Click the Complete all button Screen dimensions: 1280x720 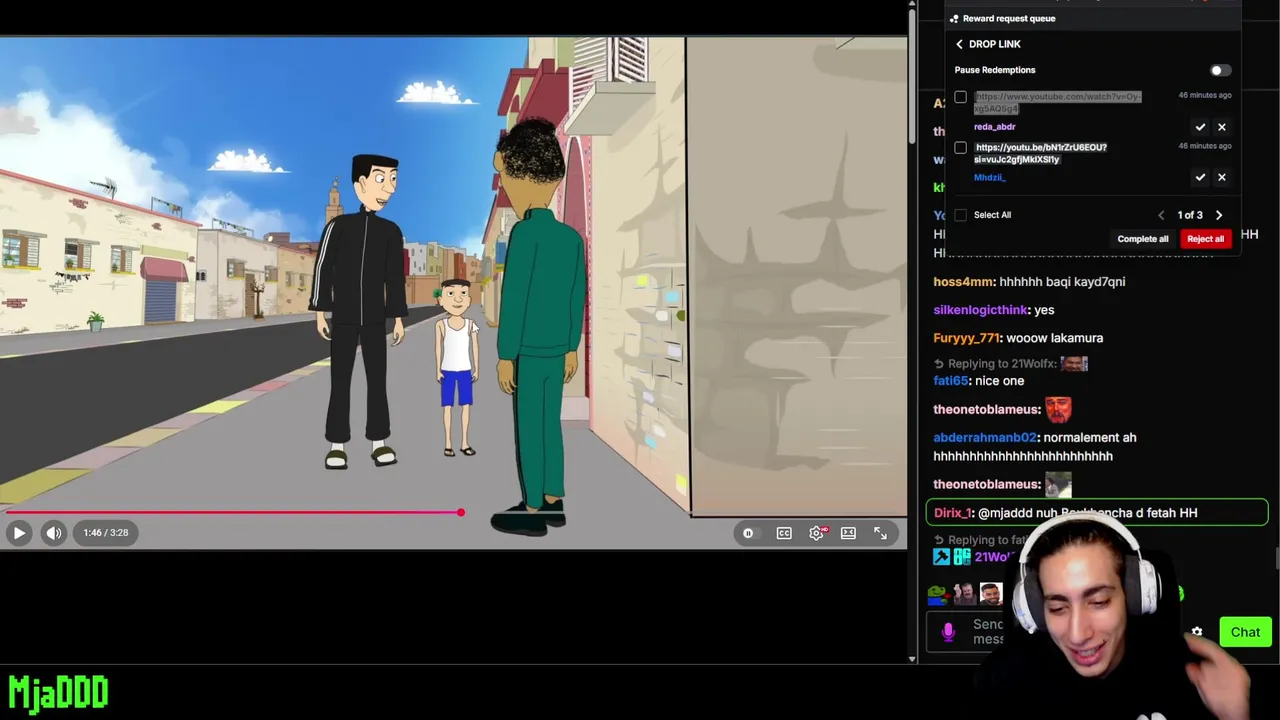(1143, 239)
